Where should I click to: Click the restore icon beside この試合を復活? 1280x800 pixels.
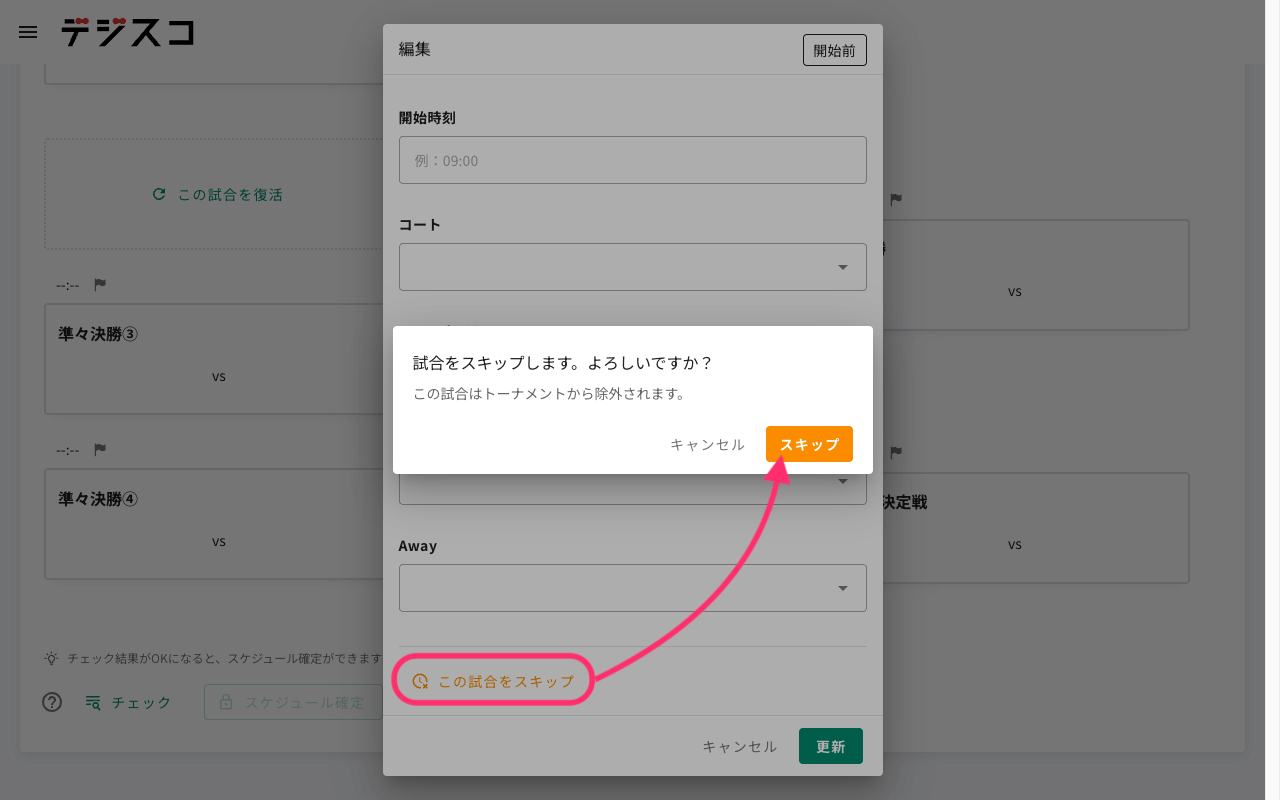[159, 194]
